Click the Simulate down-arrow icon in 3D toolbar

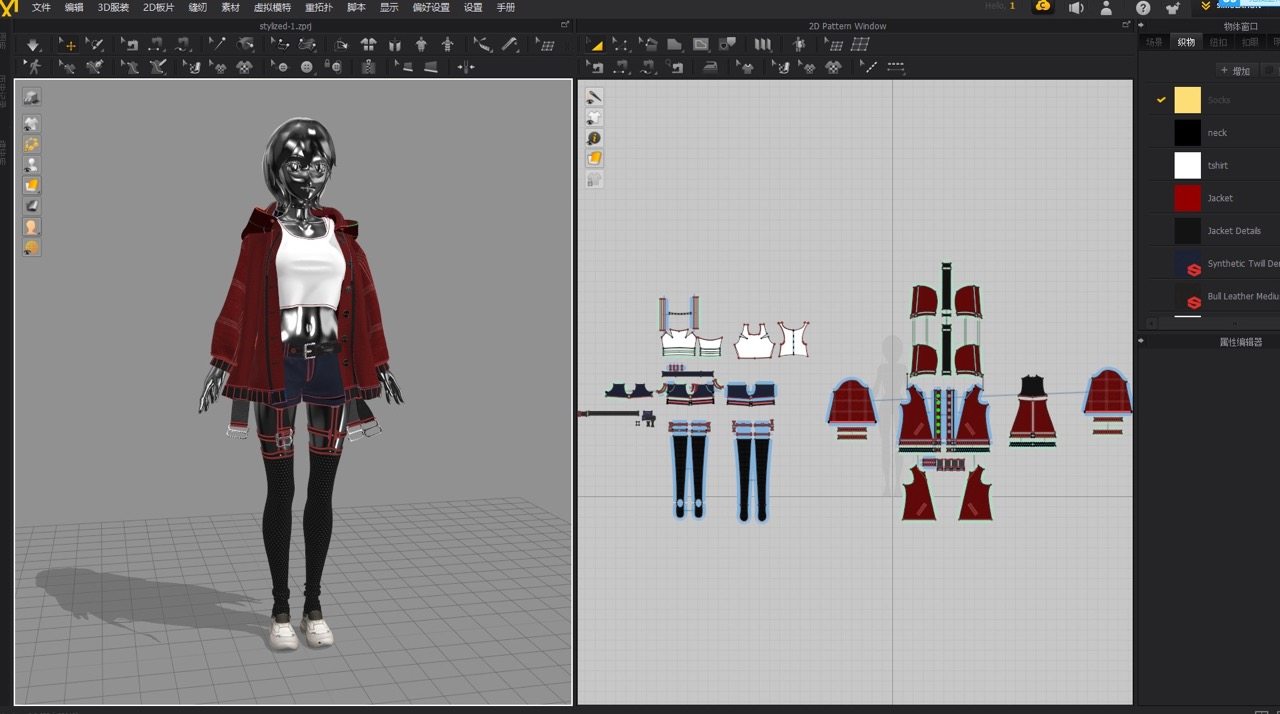pos(33,45)
